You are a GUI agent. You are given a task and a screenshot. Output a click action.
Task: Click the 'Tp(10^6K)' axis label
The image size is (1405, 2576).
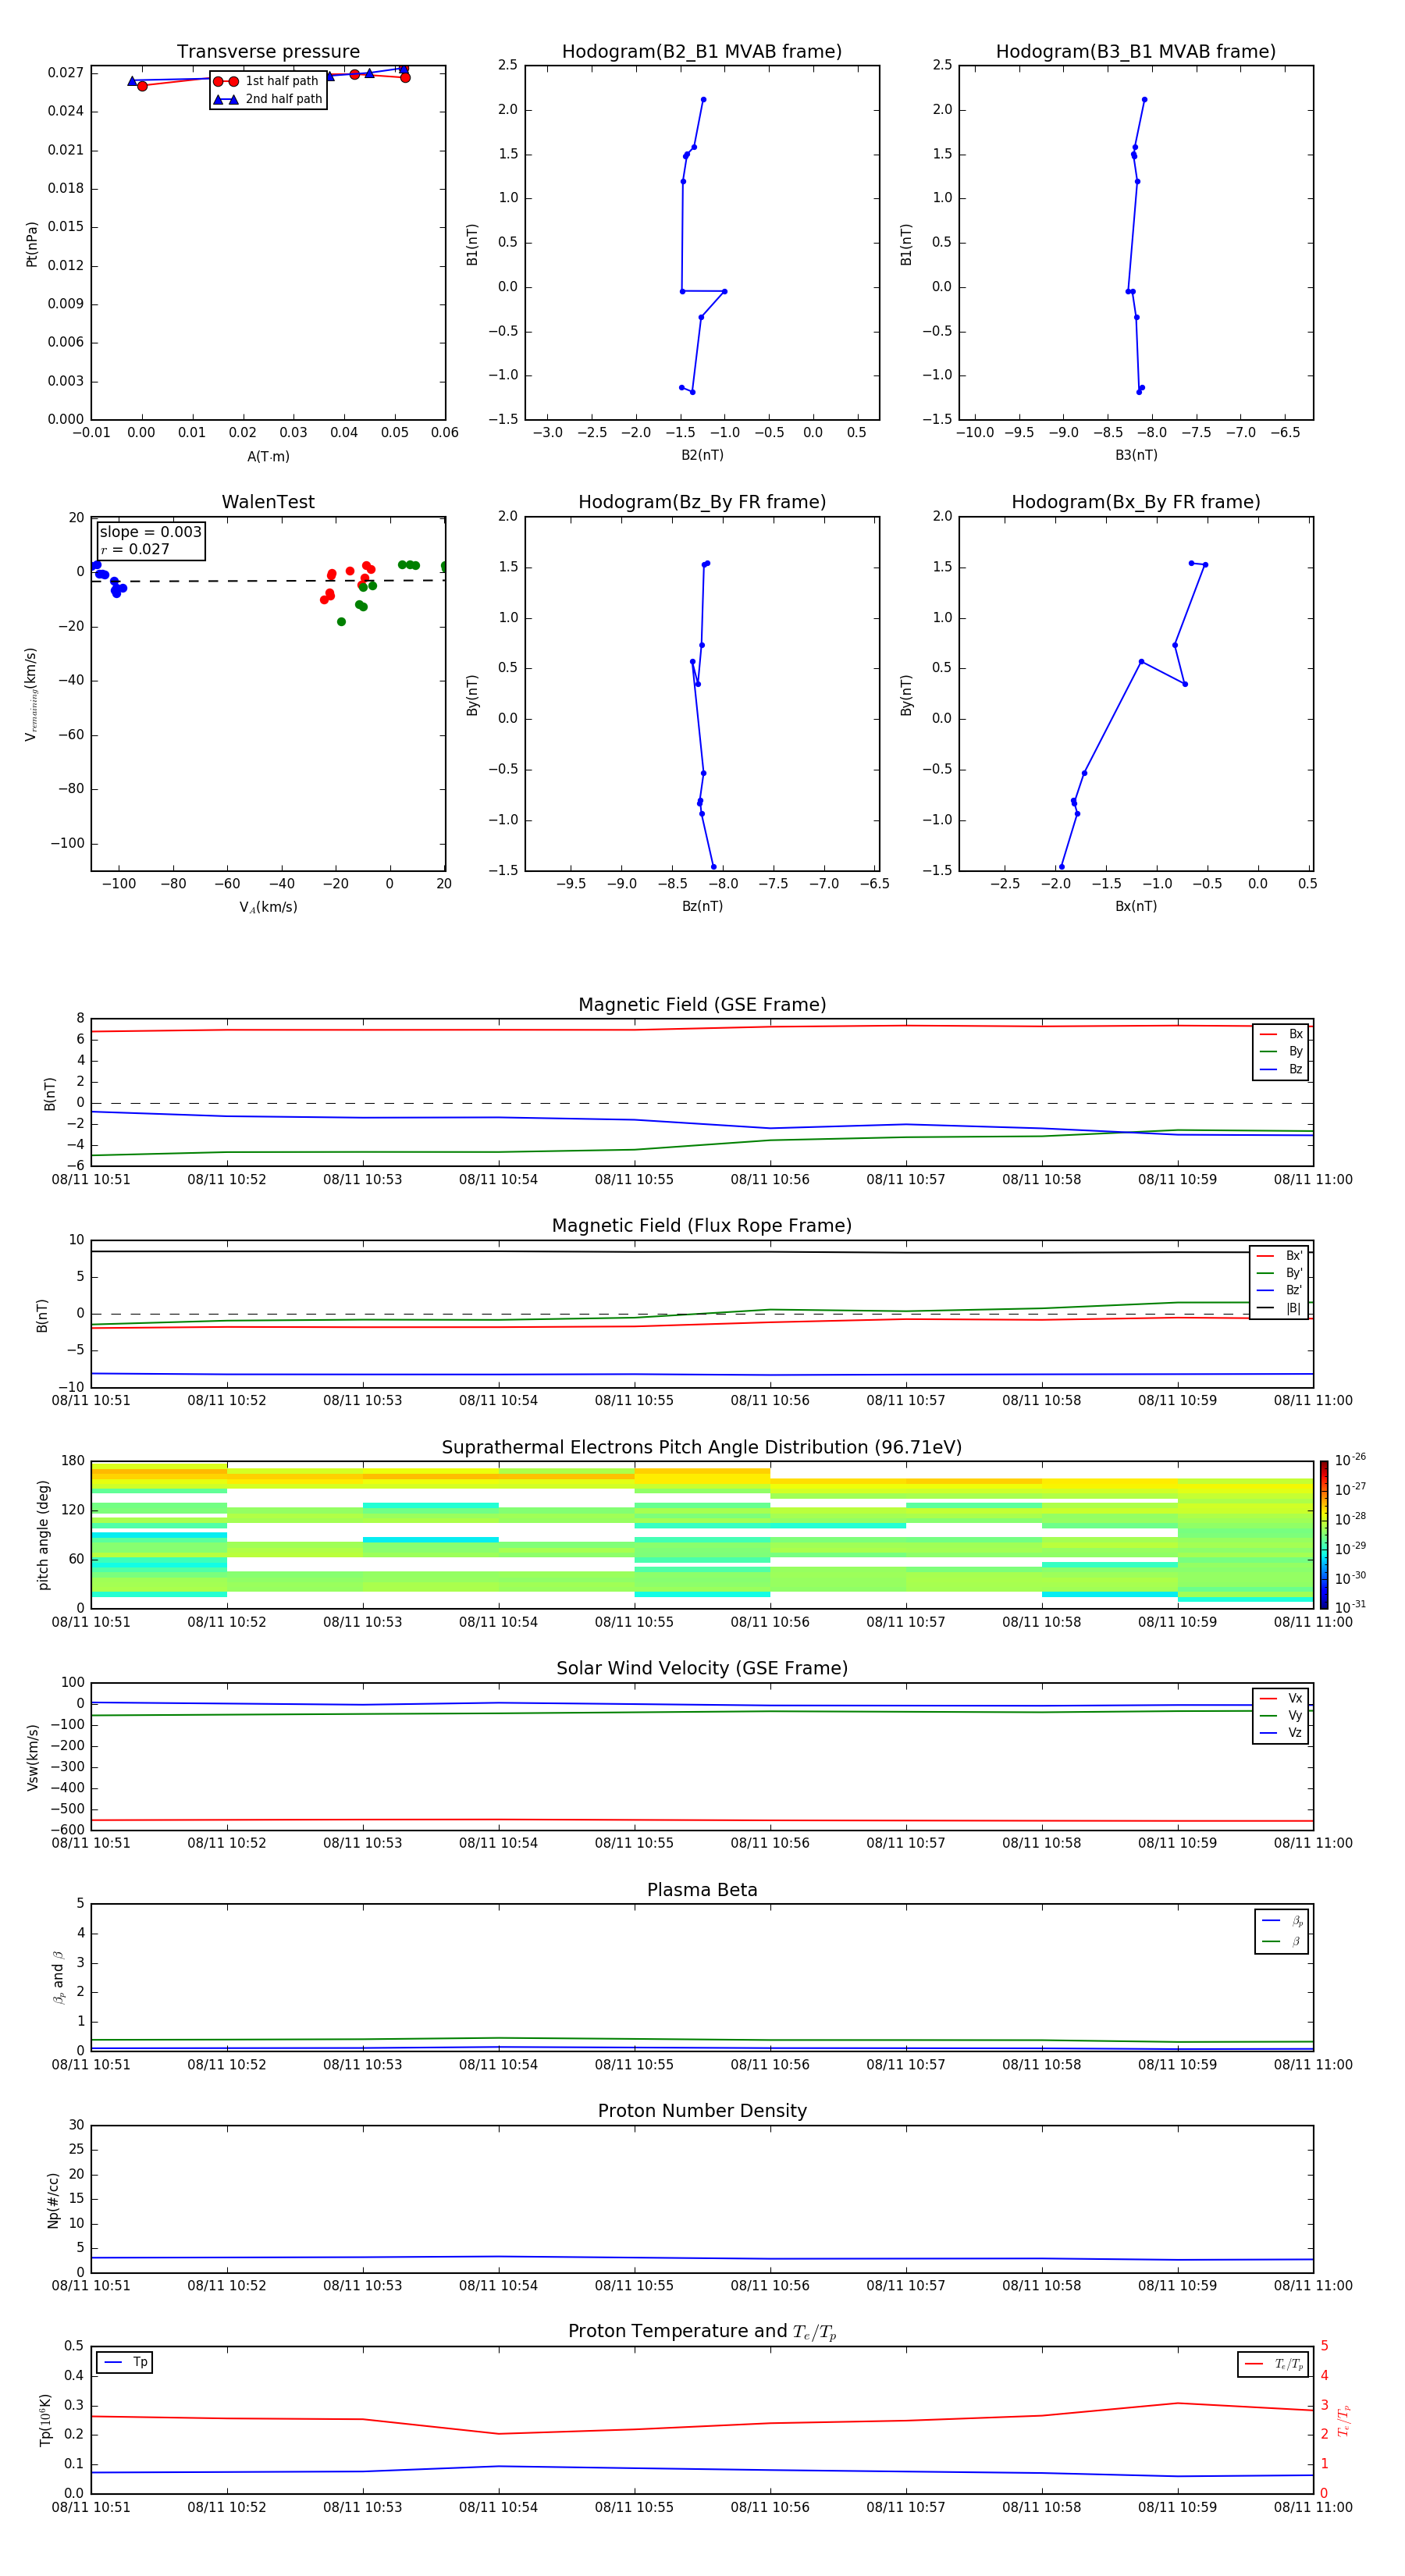pos(45,2421)
